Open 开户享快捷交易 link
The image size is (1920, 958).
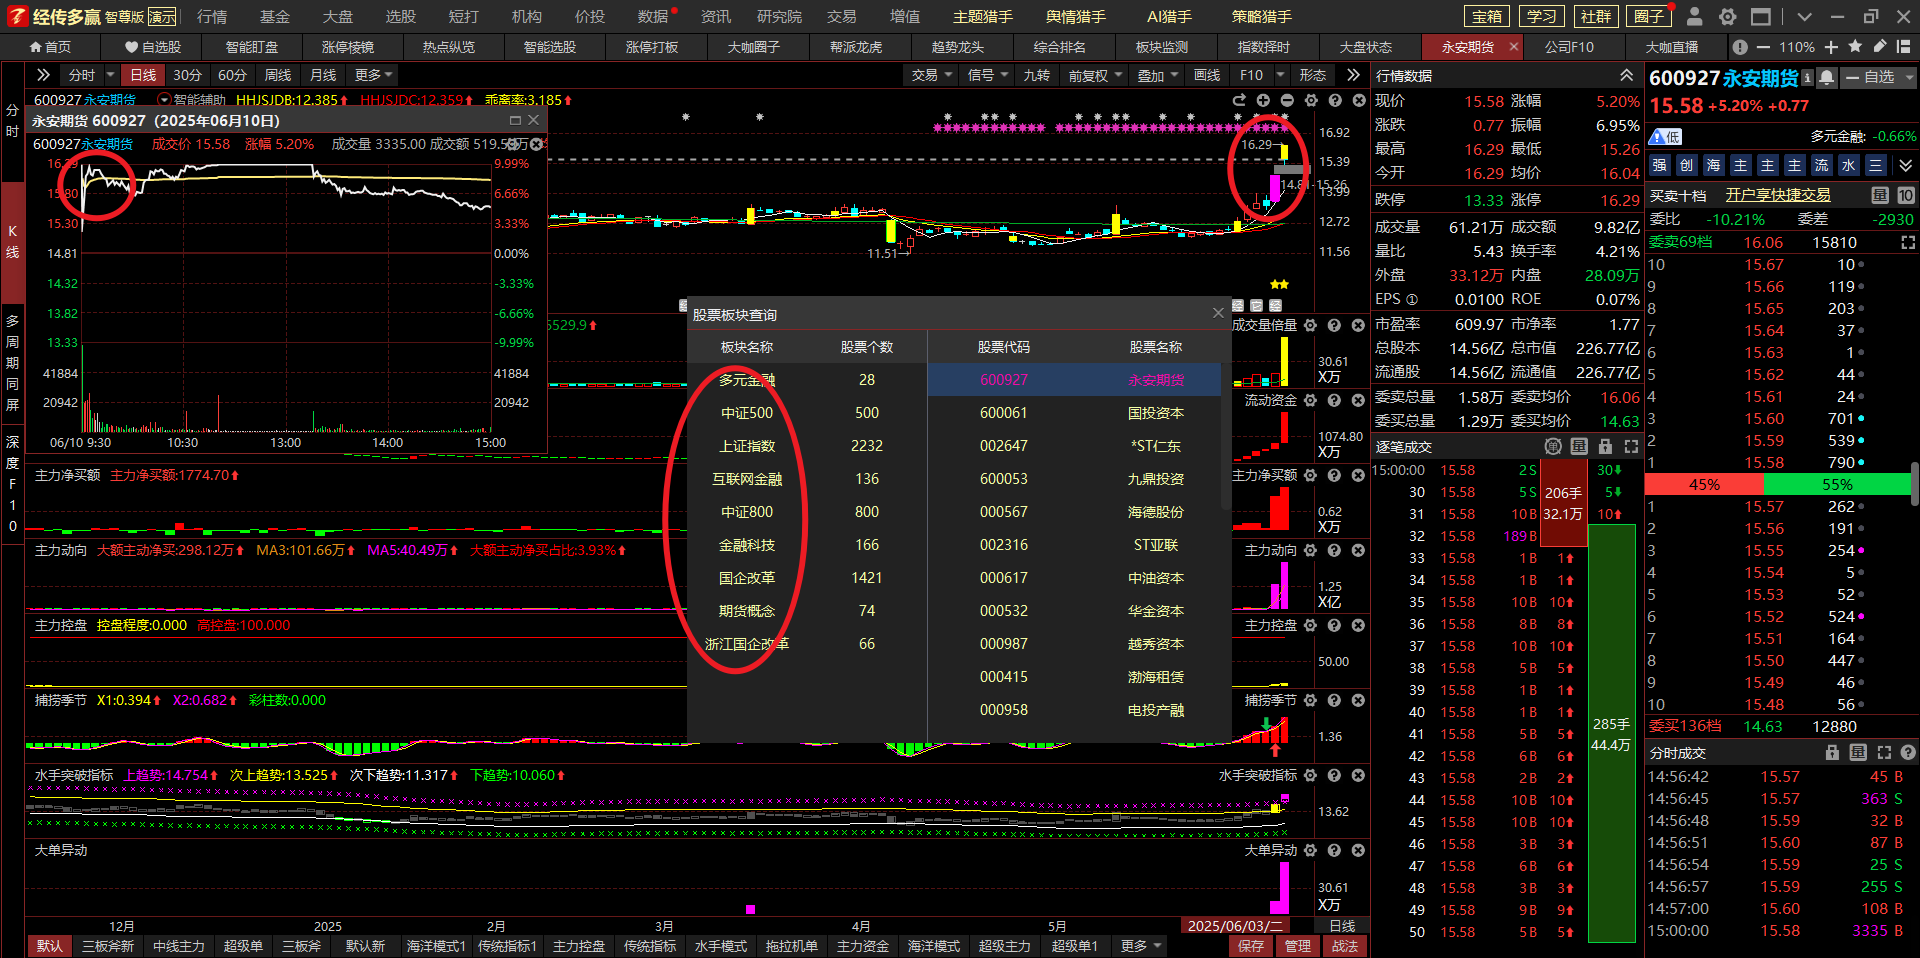(1778, 195)
